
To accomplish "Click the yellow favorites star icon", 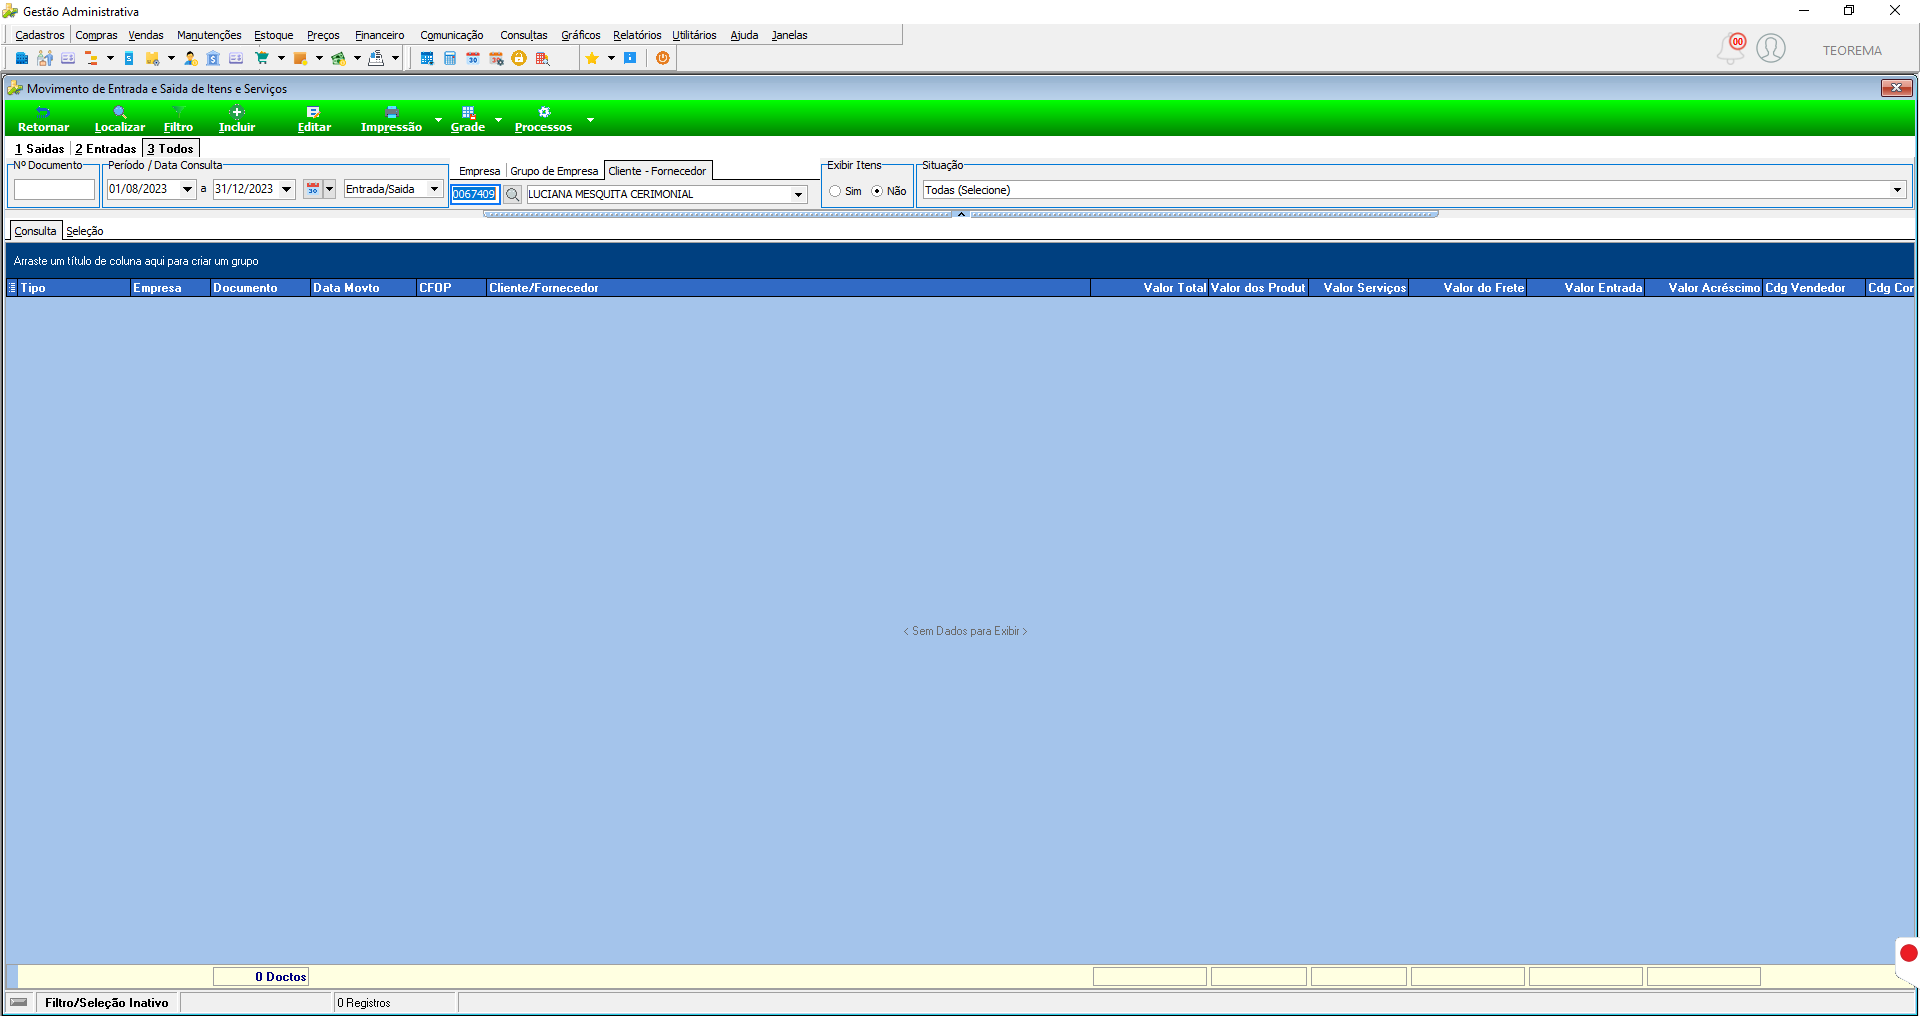I will click(x=592, y=58).
